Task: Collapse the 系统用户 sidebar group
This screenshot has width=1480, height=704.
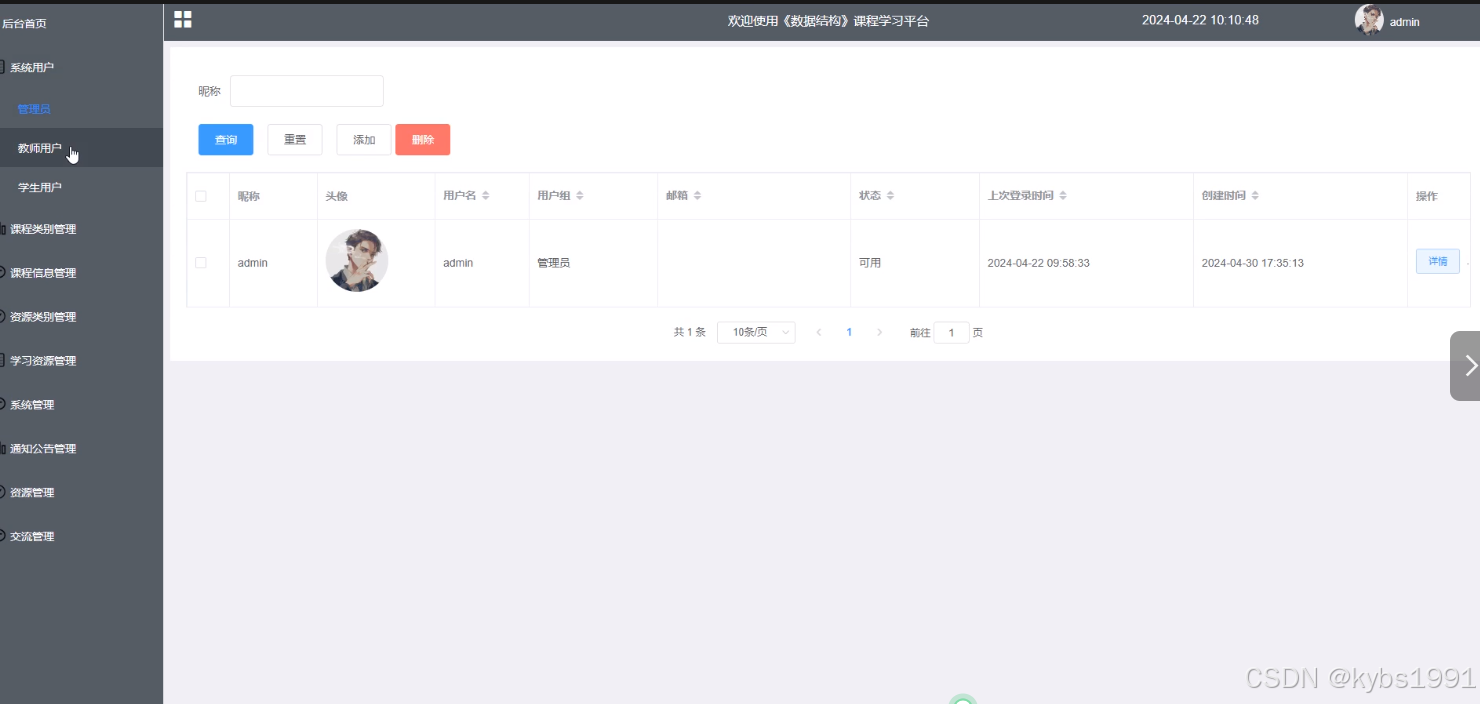Action: 81,67
